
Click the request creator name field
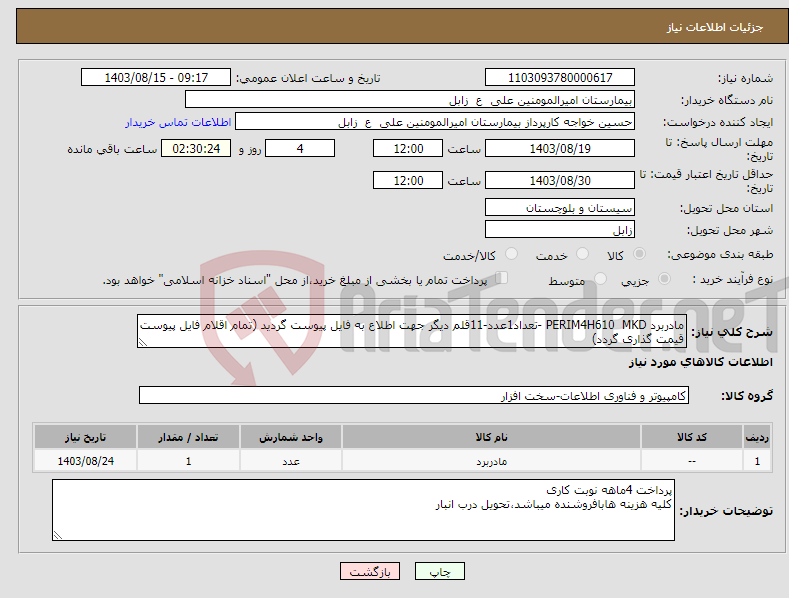point(435,122)
